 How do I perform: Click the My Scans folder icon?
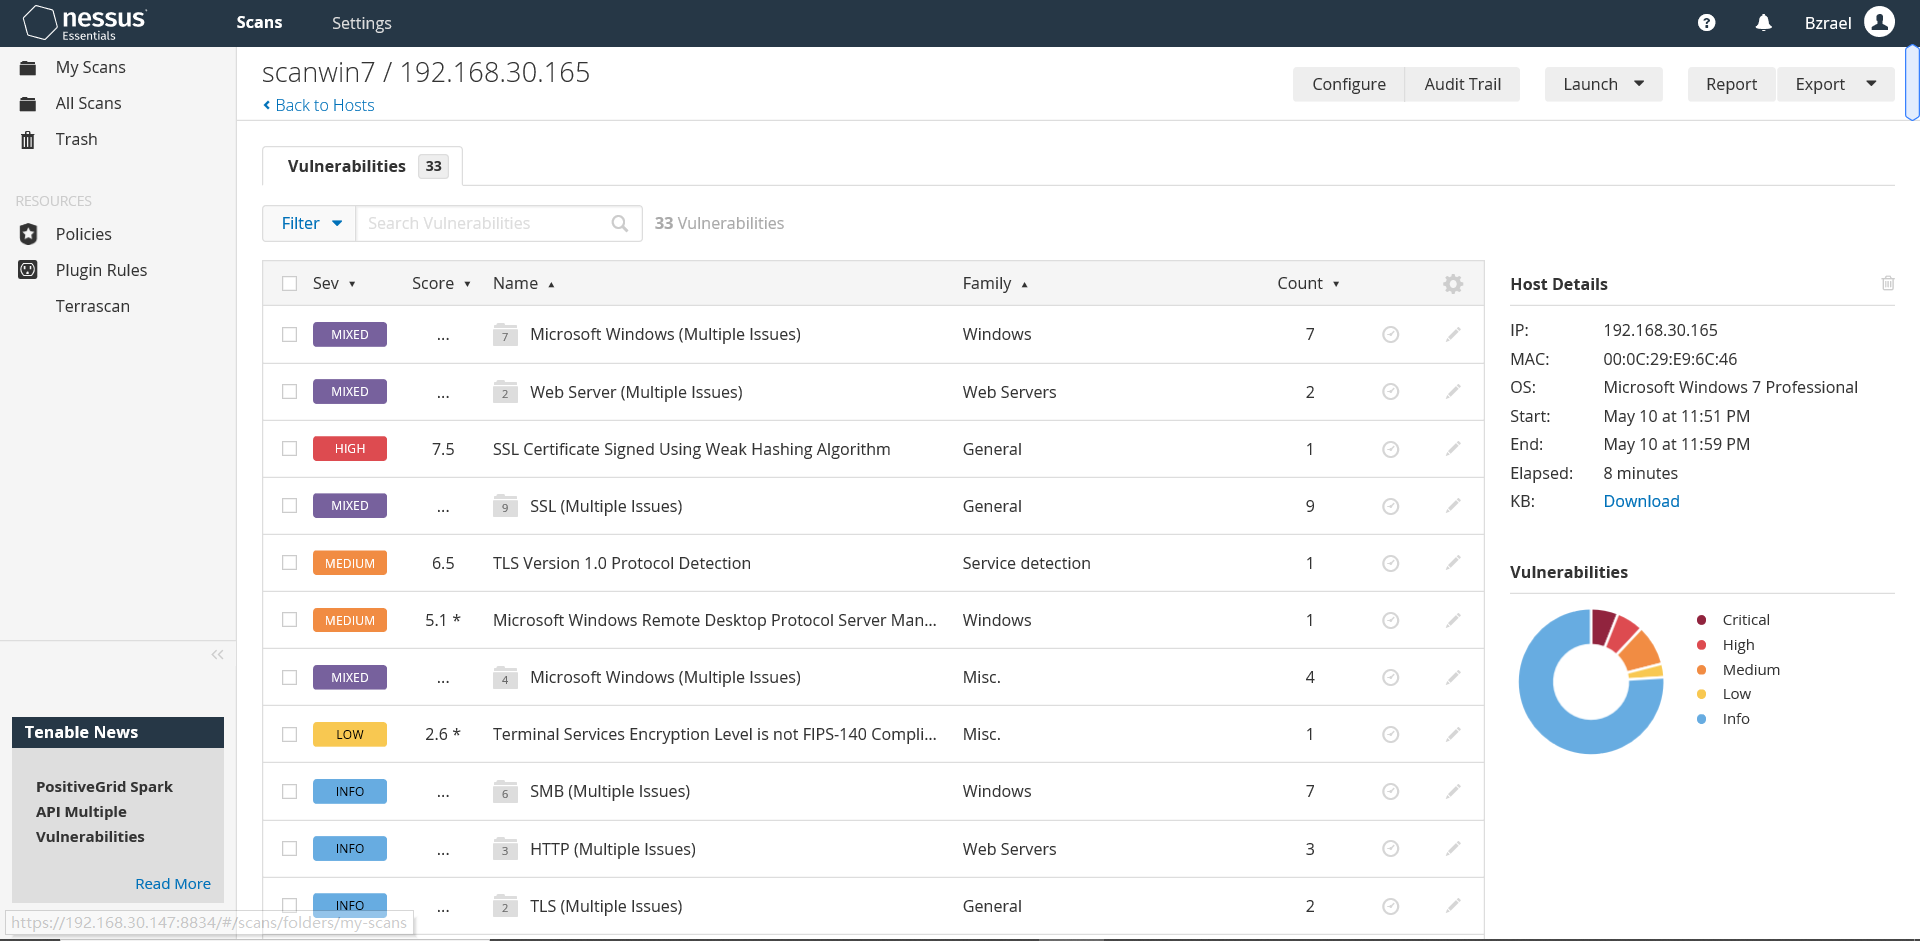28,68
